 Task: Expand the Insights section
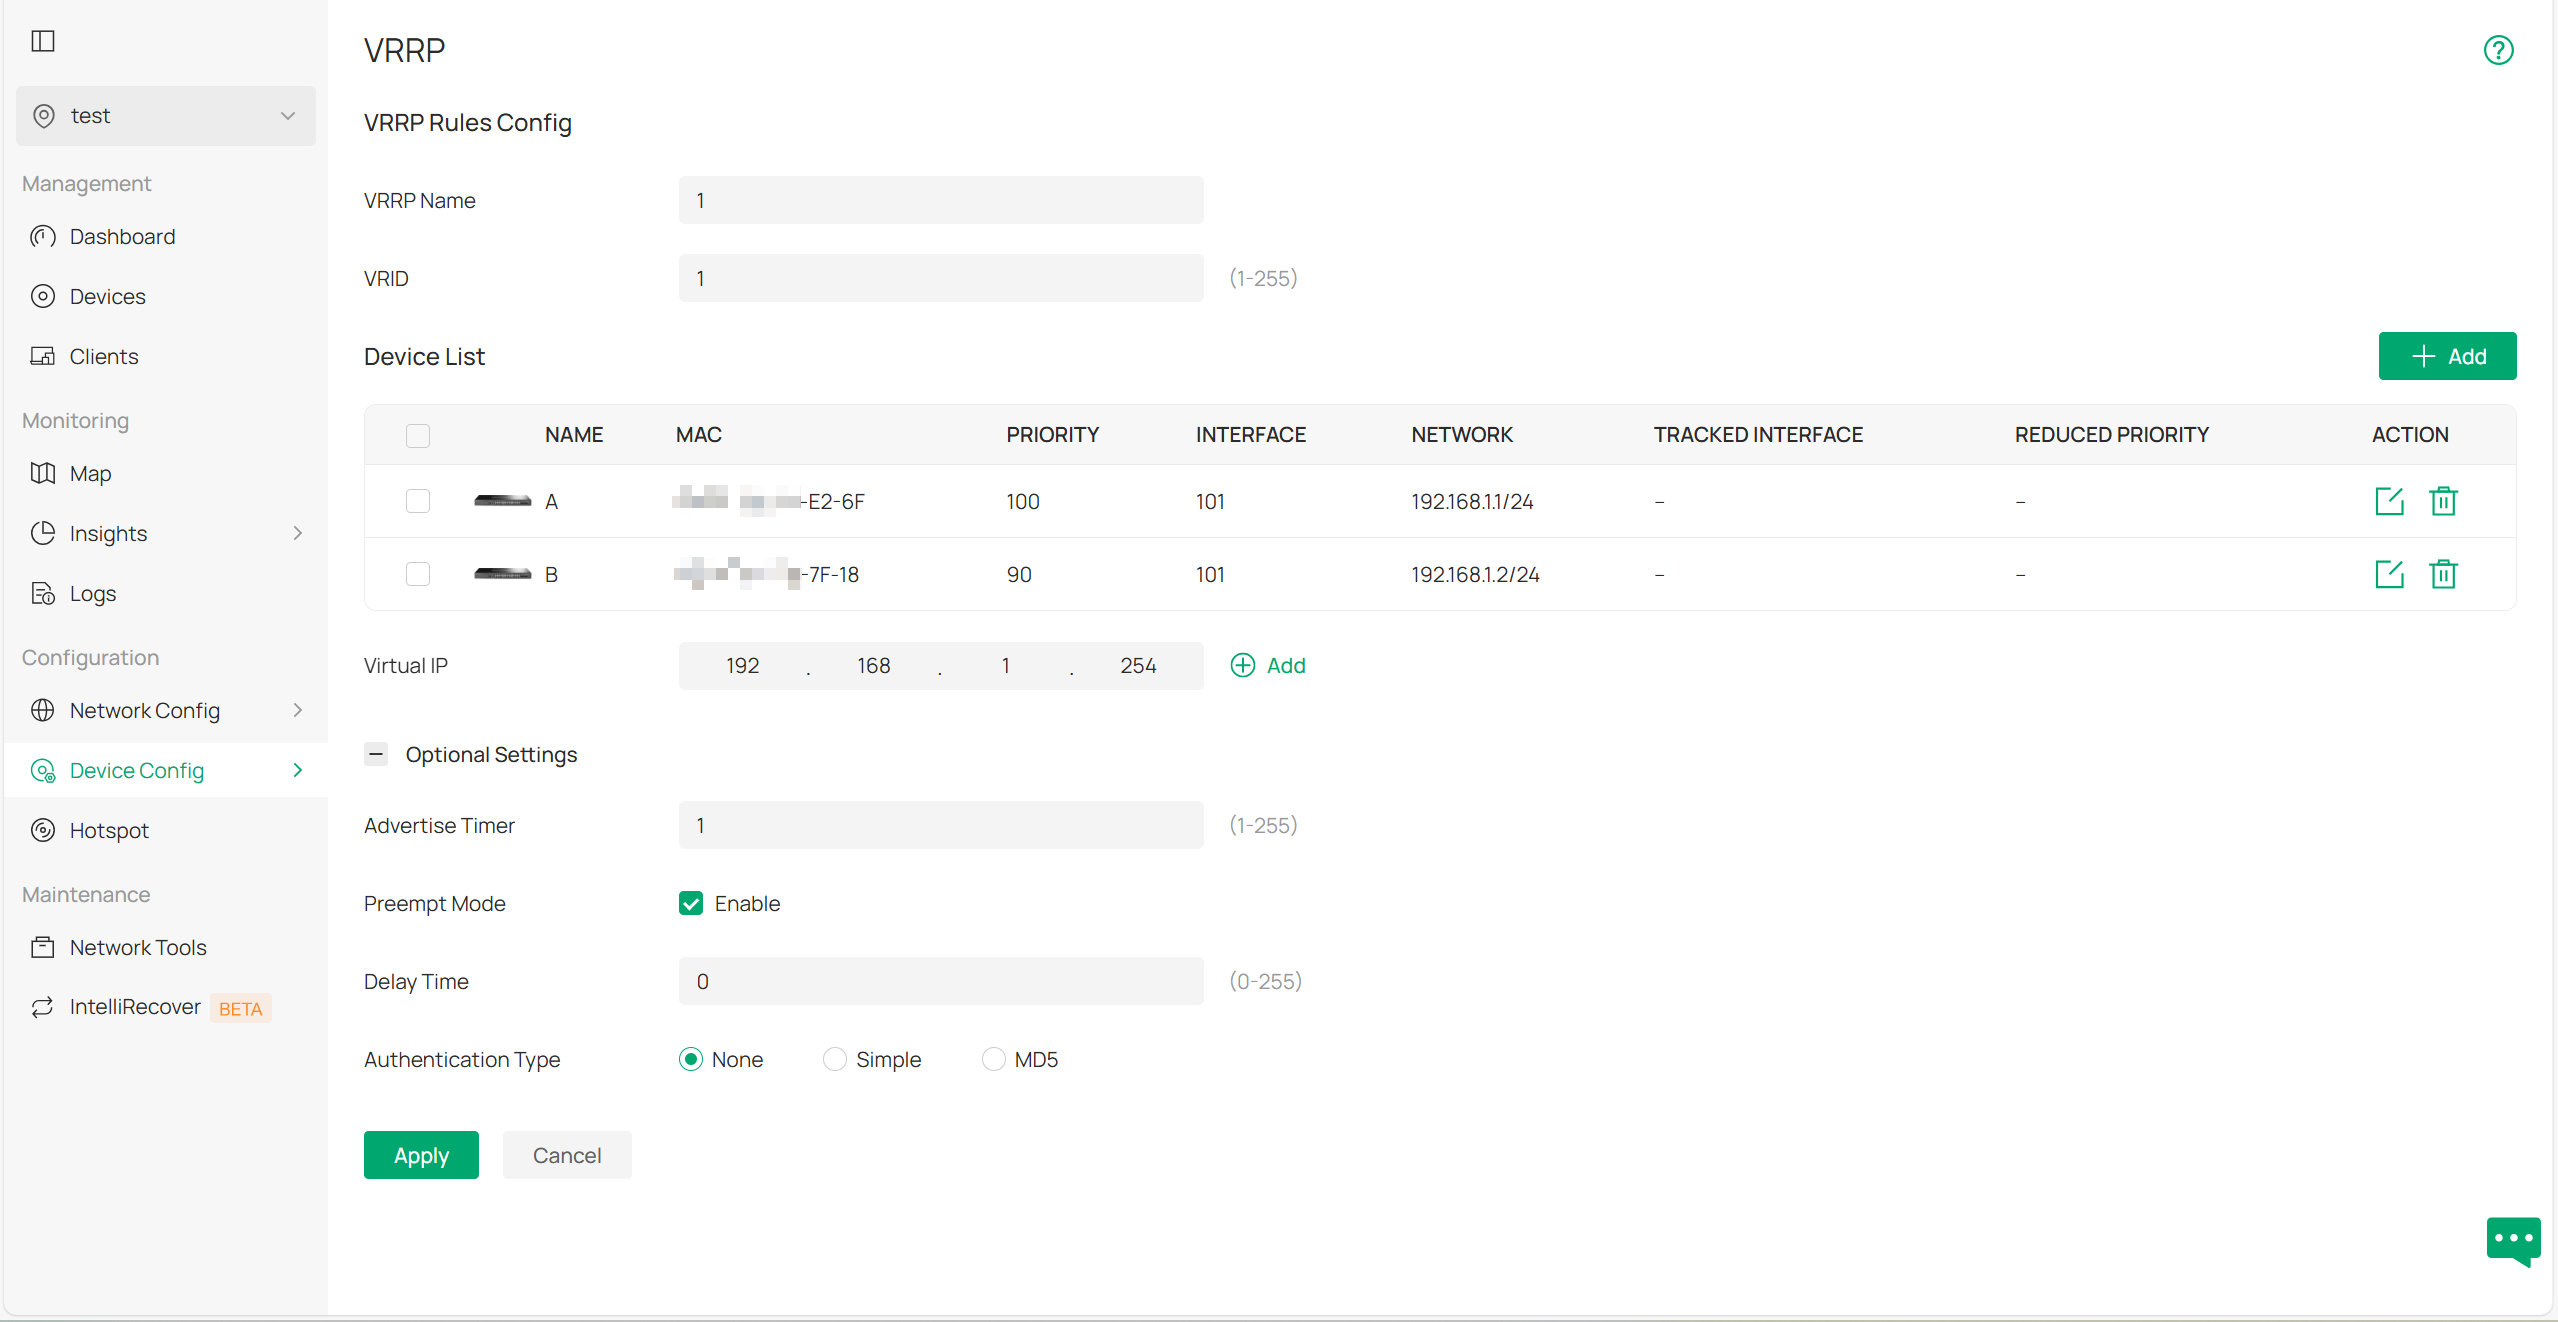tap(110, 533)
